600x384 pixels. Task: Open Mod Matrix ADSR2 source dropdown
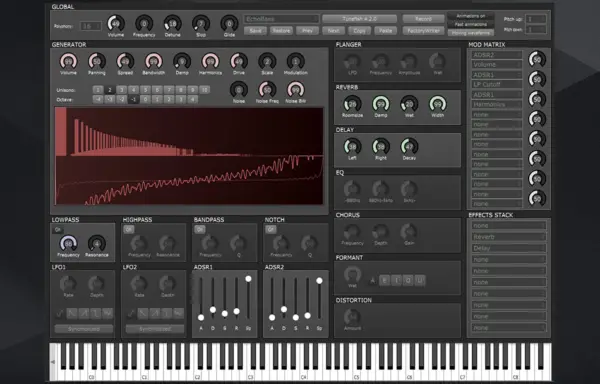(x=497, y=55)
